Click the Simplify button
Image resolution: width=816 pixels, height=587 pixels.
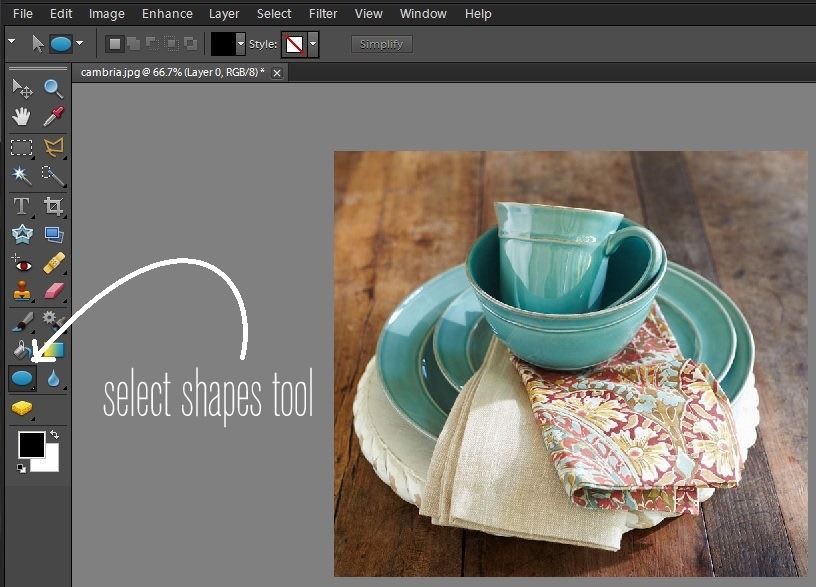coord(381,44)
